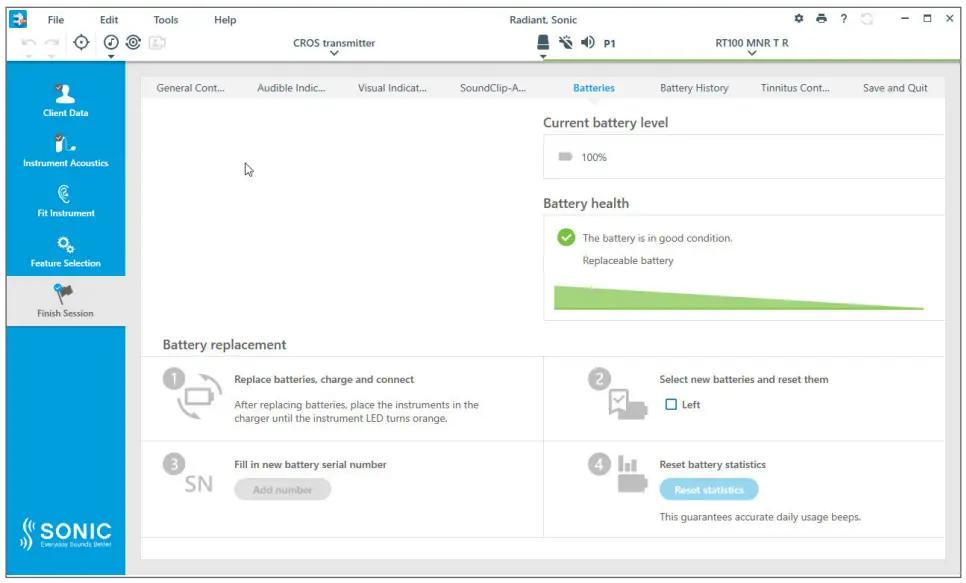The image size is (966, 583).
Task: Click the Finish Session flag icon
Action: pyautogui.click(x=65, y=294)
